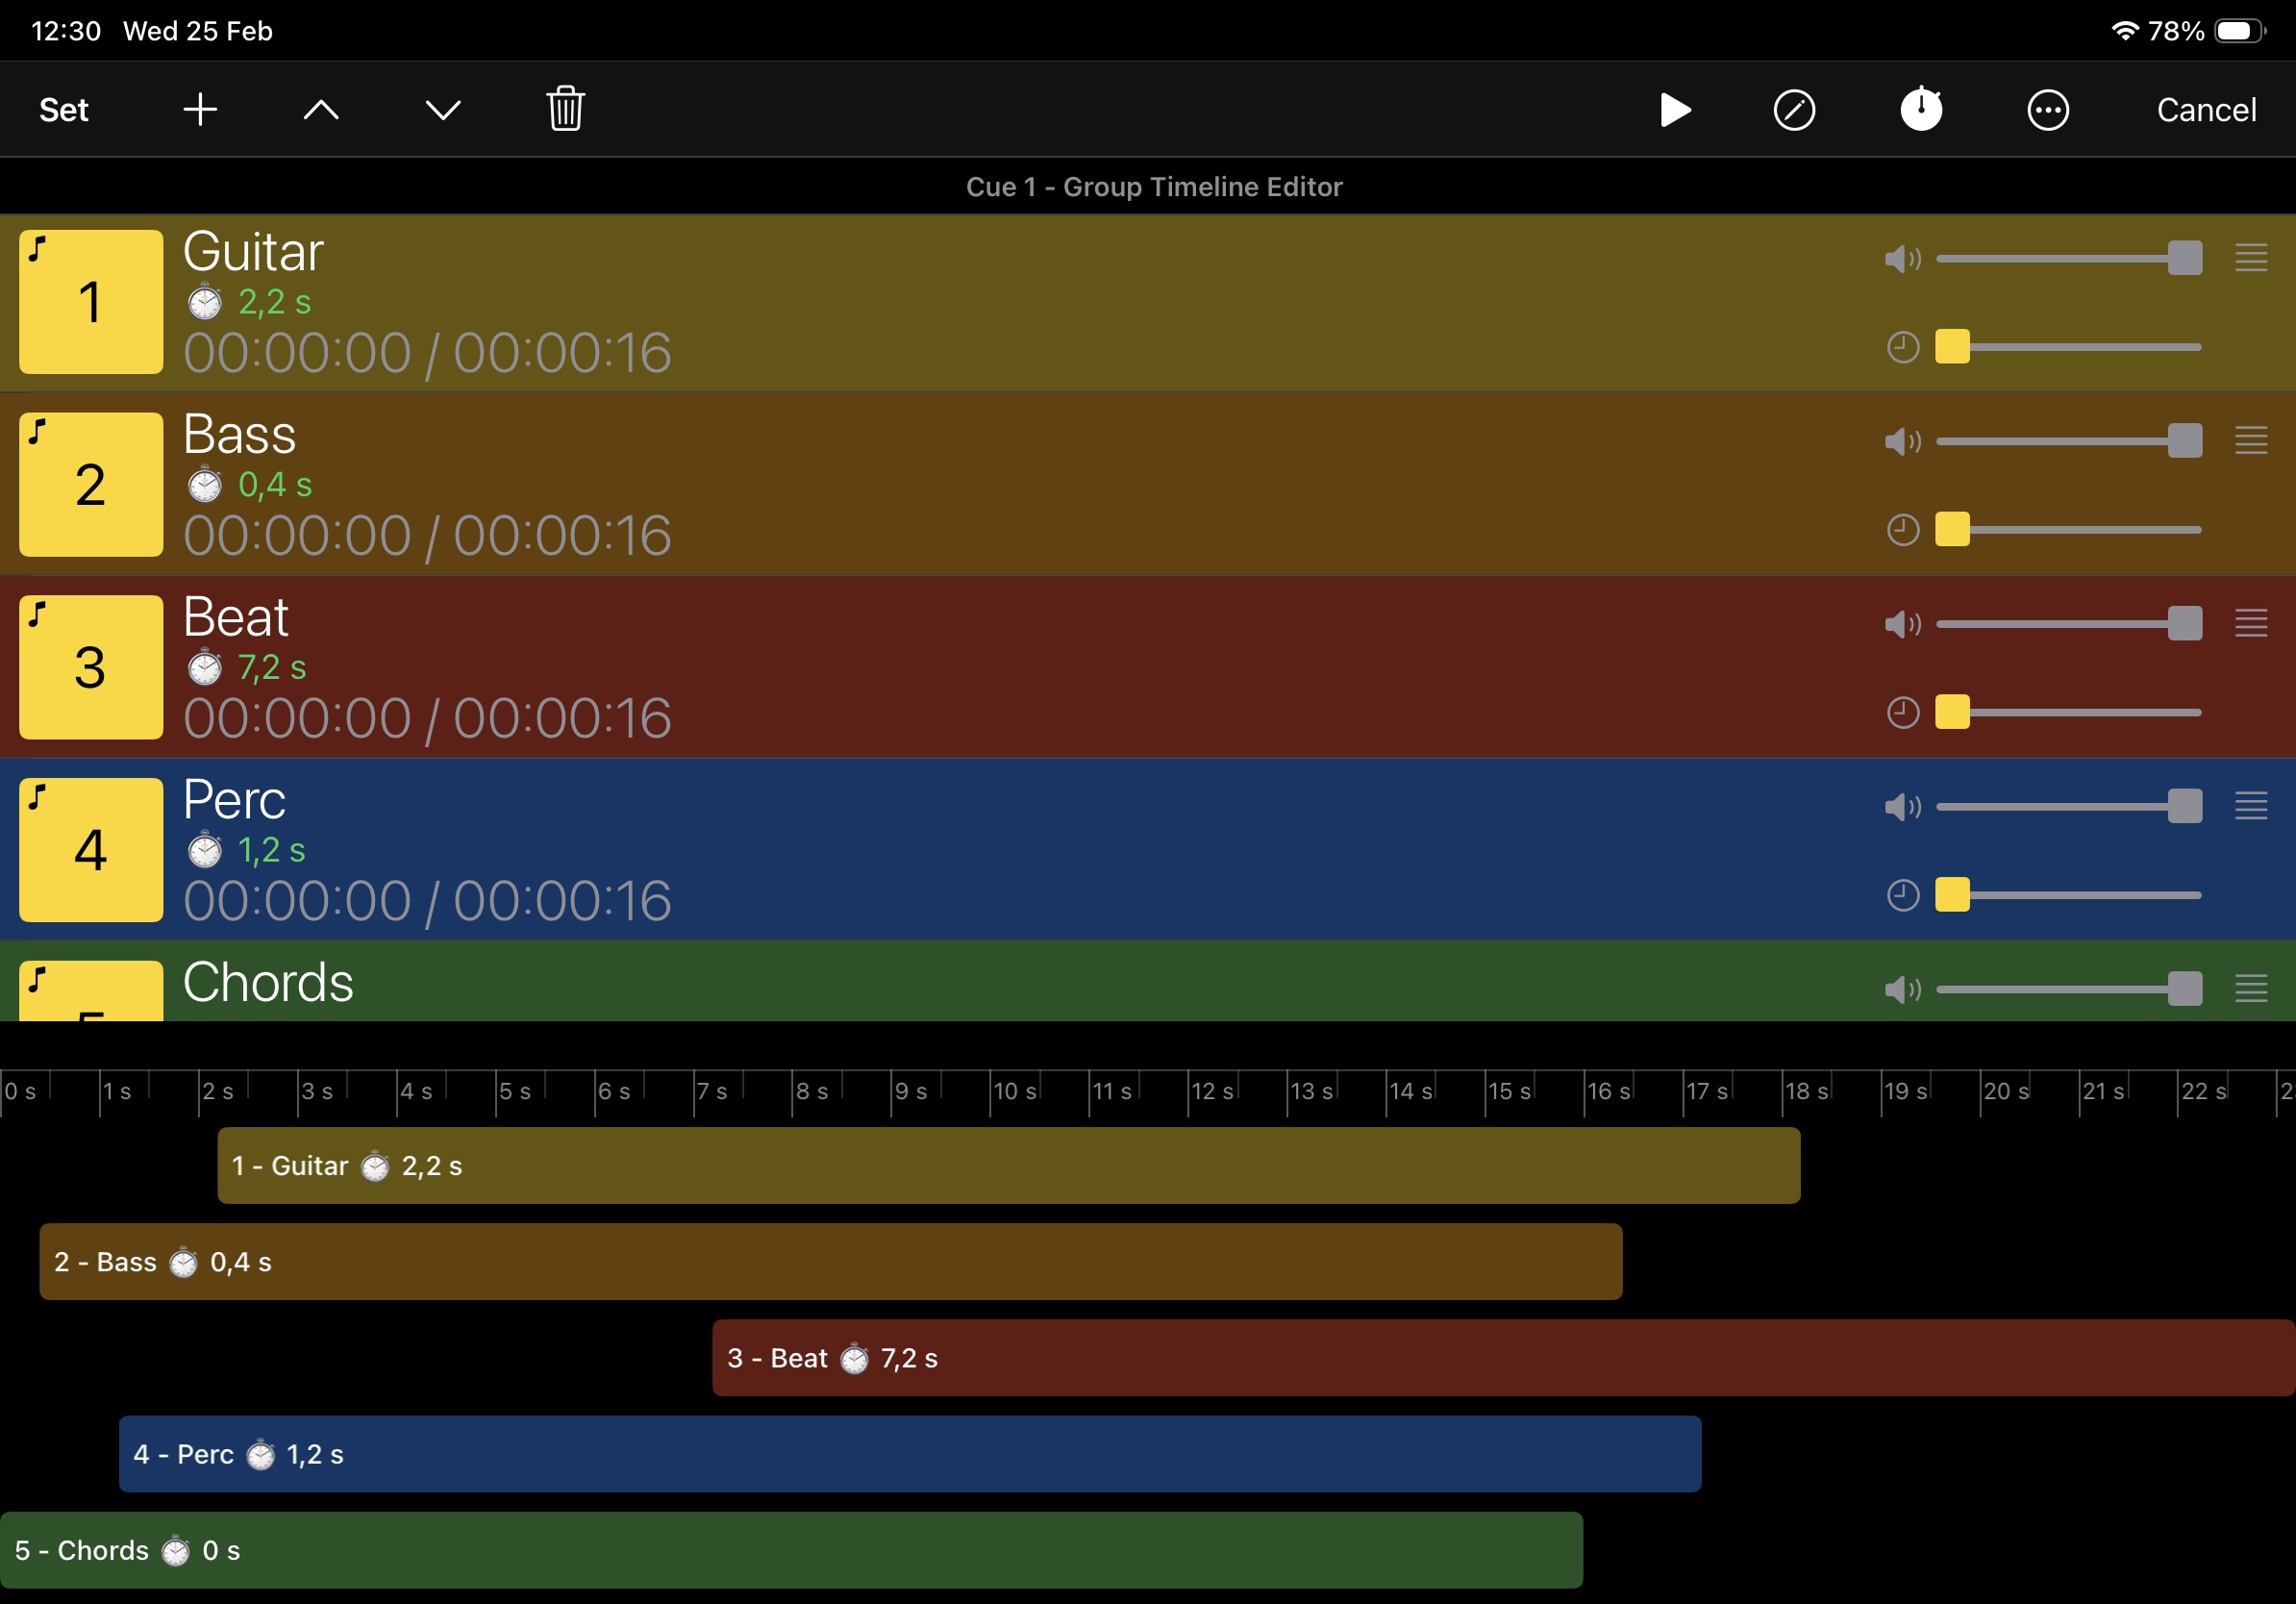Screen dimensions: 2296x1604
Task: Open the Set menu
Action: click(x=64, y=110)
